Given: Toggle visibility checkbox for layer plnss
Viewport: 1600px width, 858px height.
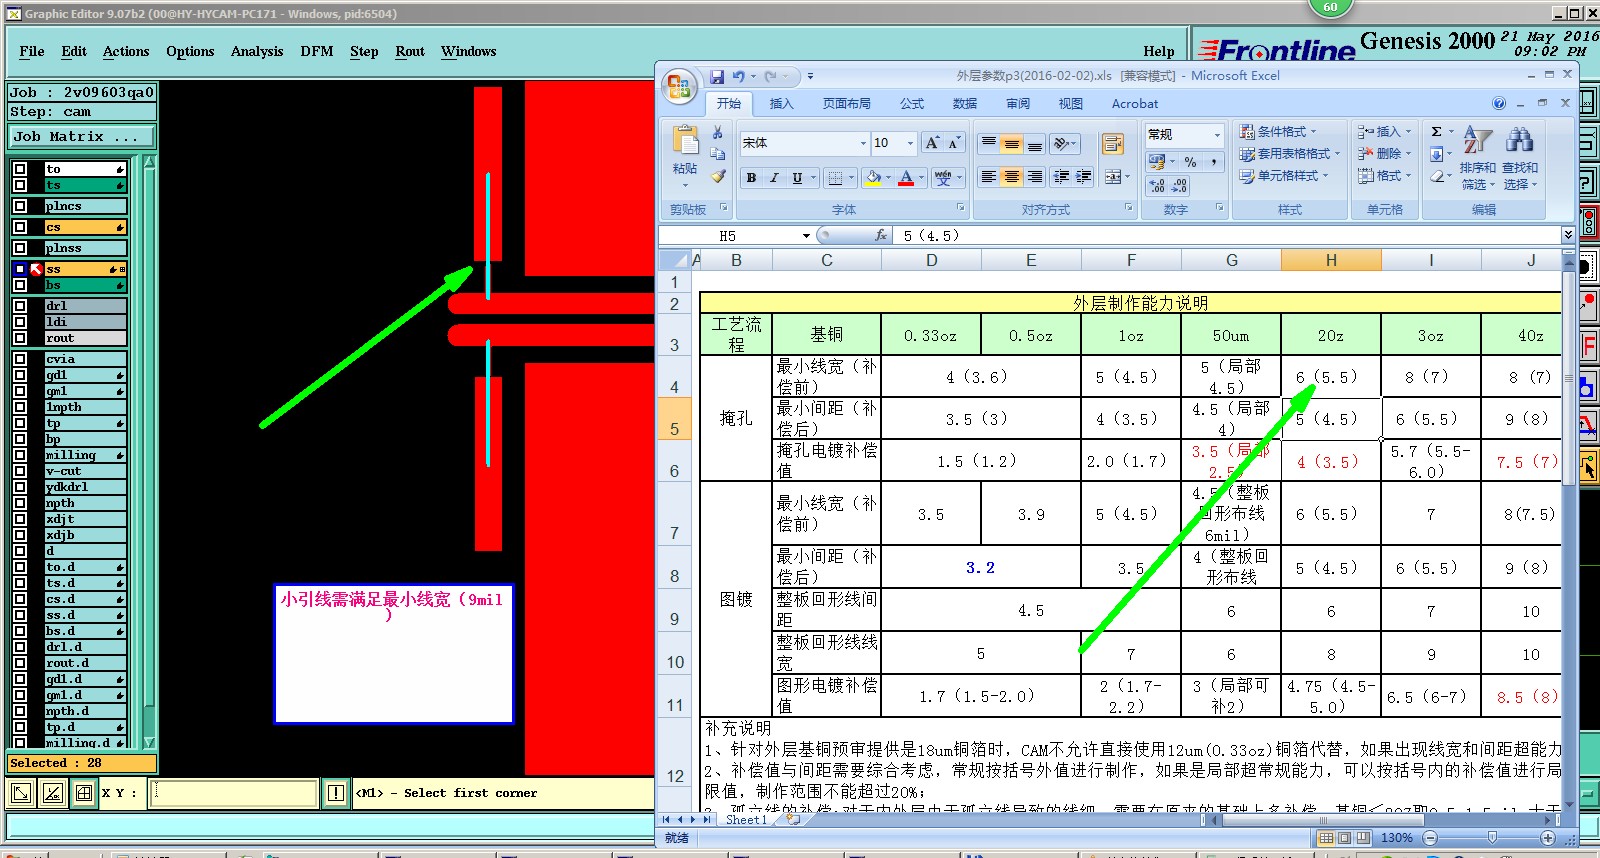Looking at the screenshot, I should tap(20, 248).
